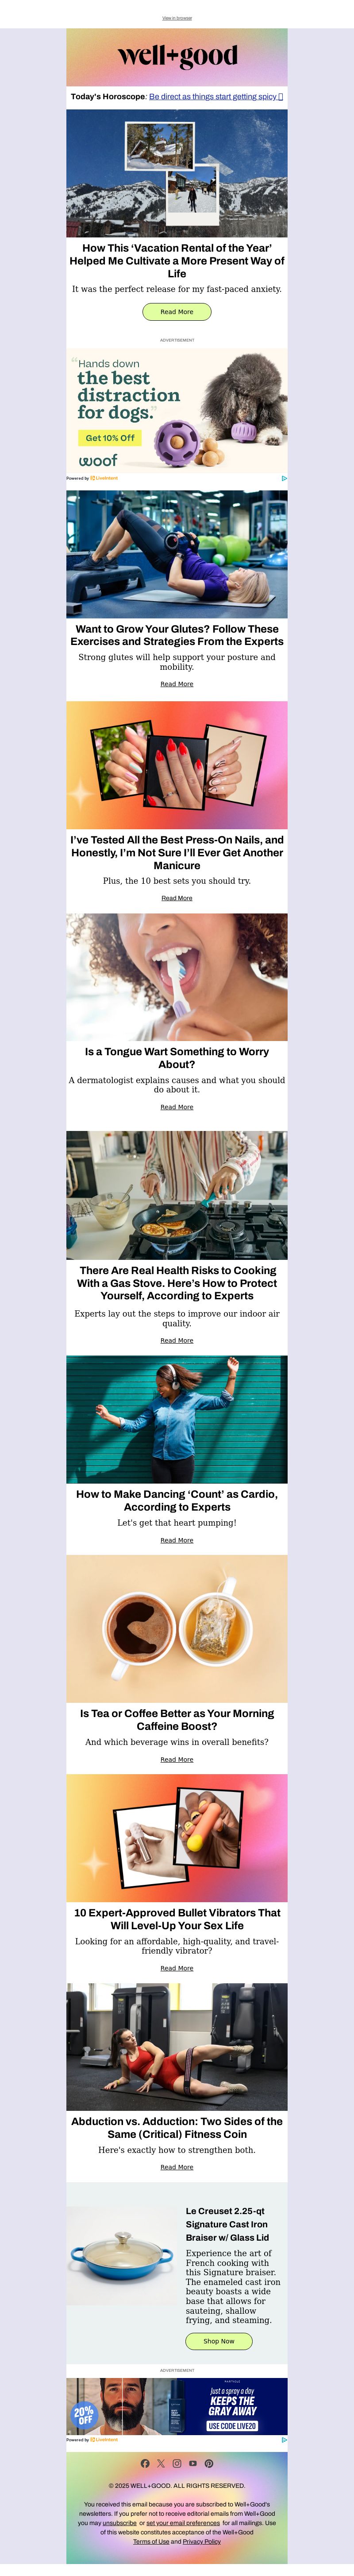Viewport: 354px width, 2576px height.
Task: Open the Instagram social icon
Action: [177, 2463]
